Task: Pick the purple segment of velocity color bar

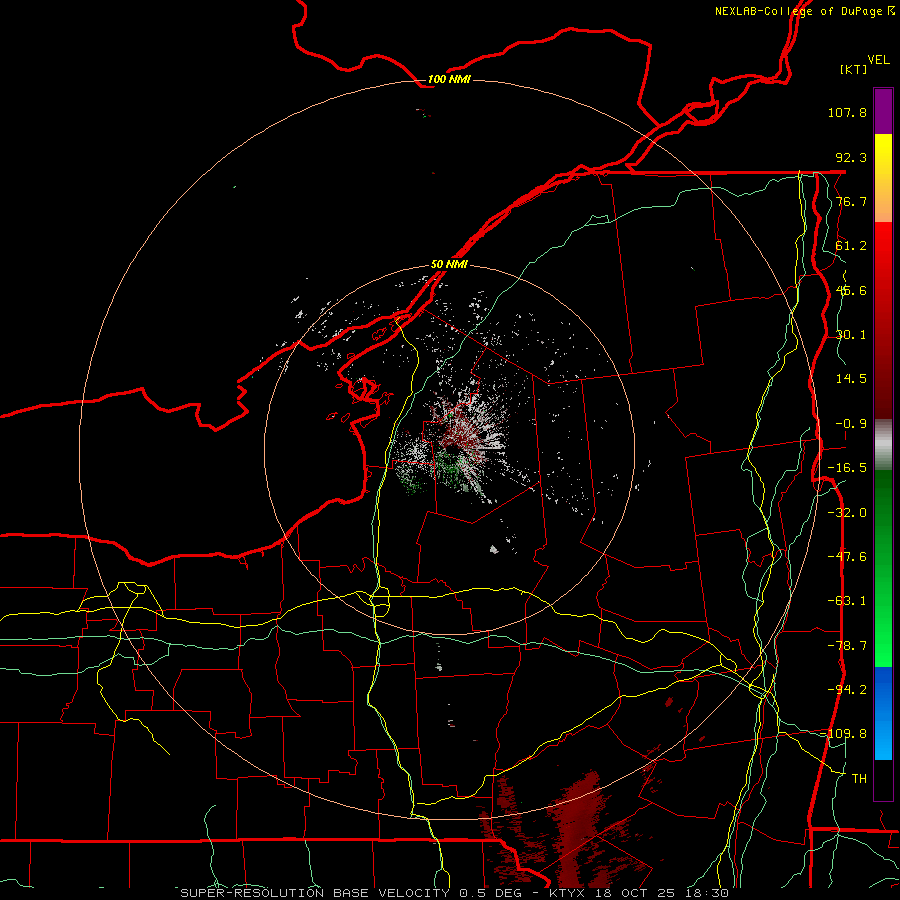Action: click(x=883, y=112)
